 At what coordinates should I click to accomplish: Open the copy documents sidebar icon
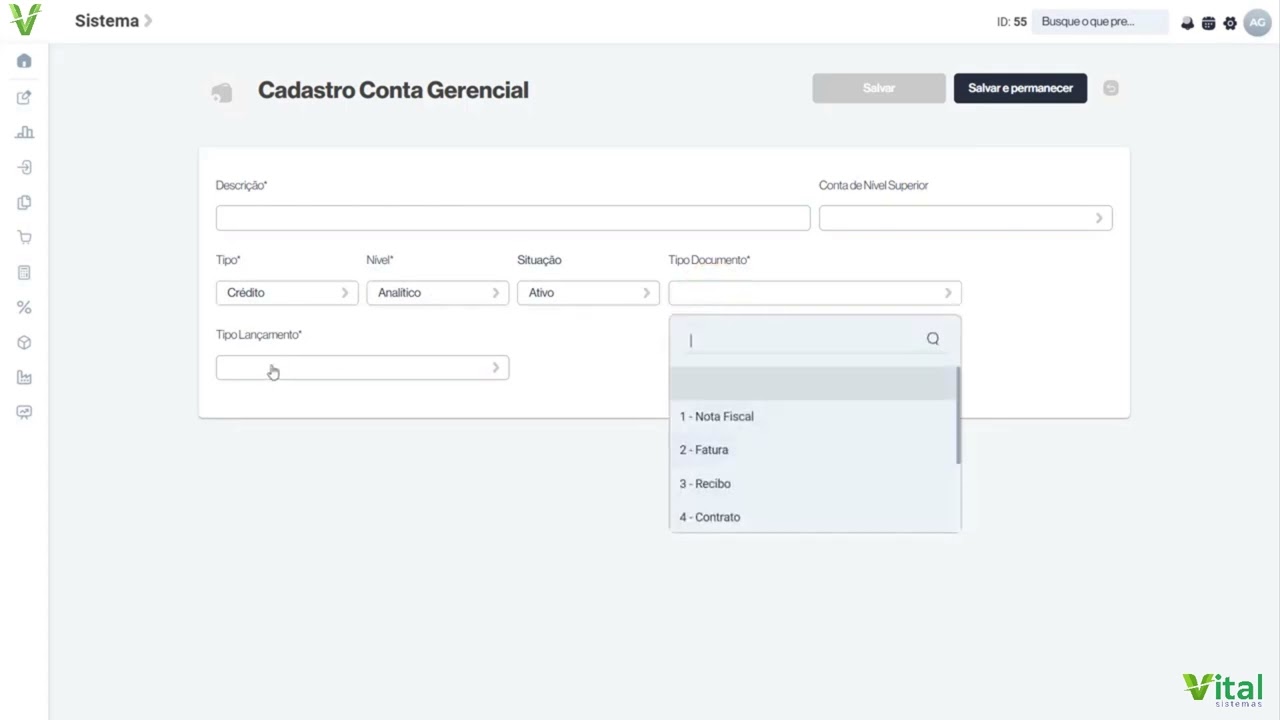click(x=24, y=202)
